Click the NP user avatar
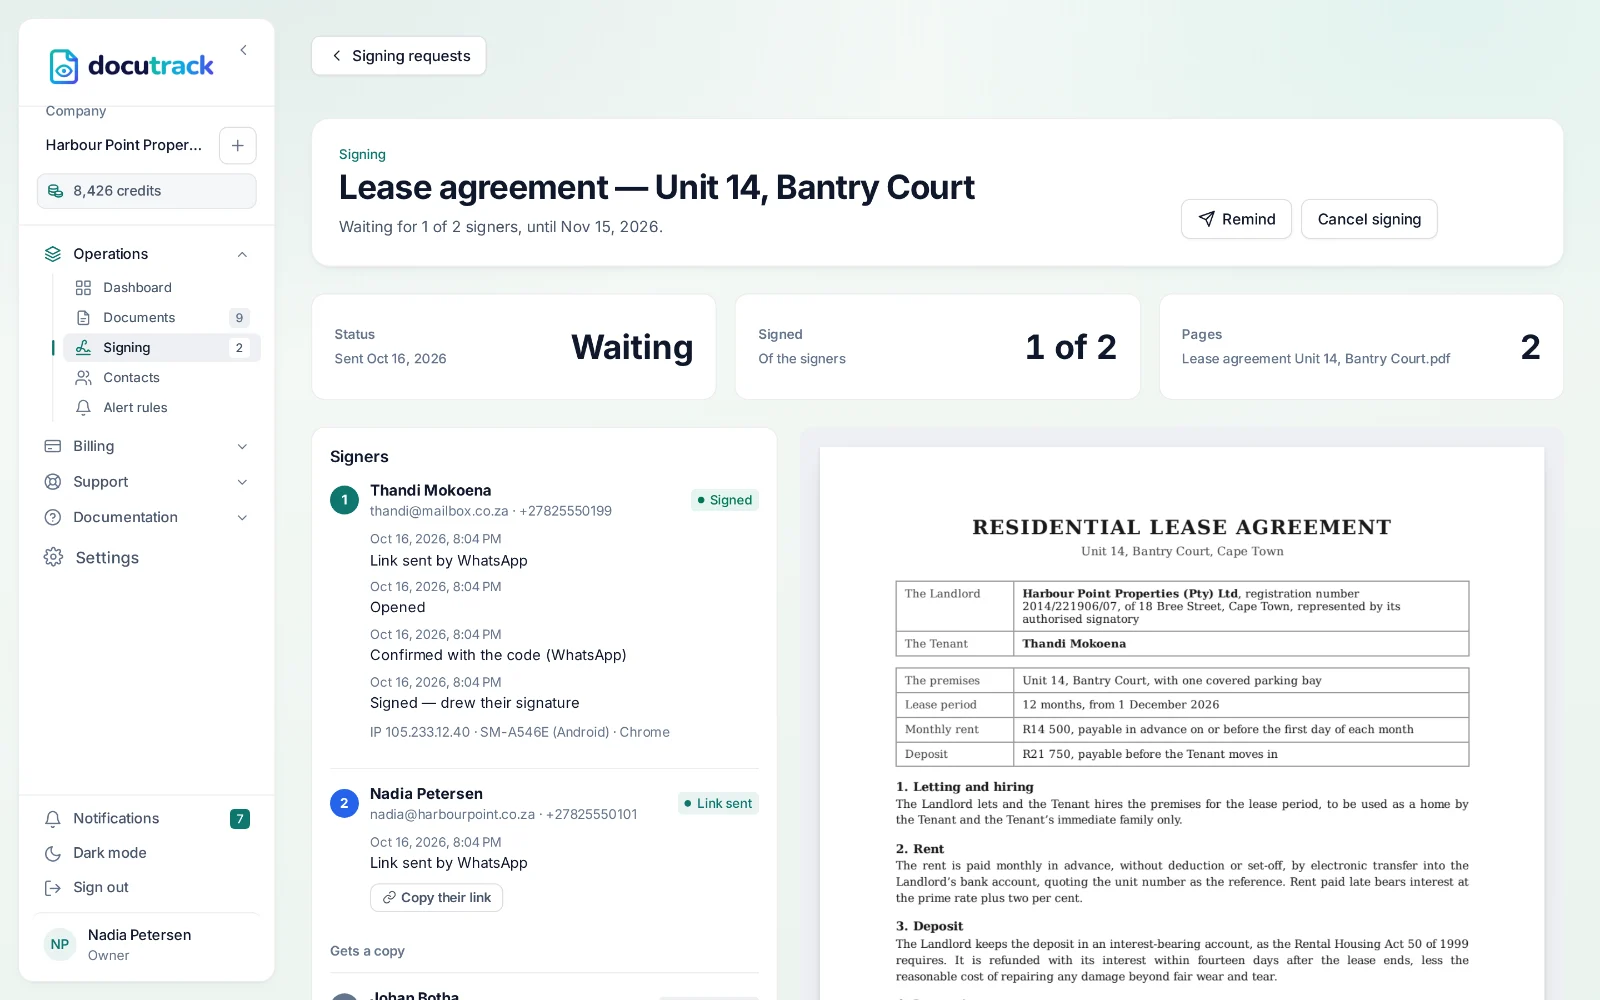 click(60, 944)
